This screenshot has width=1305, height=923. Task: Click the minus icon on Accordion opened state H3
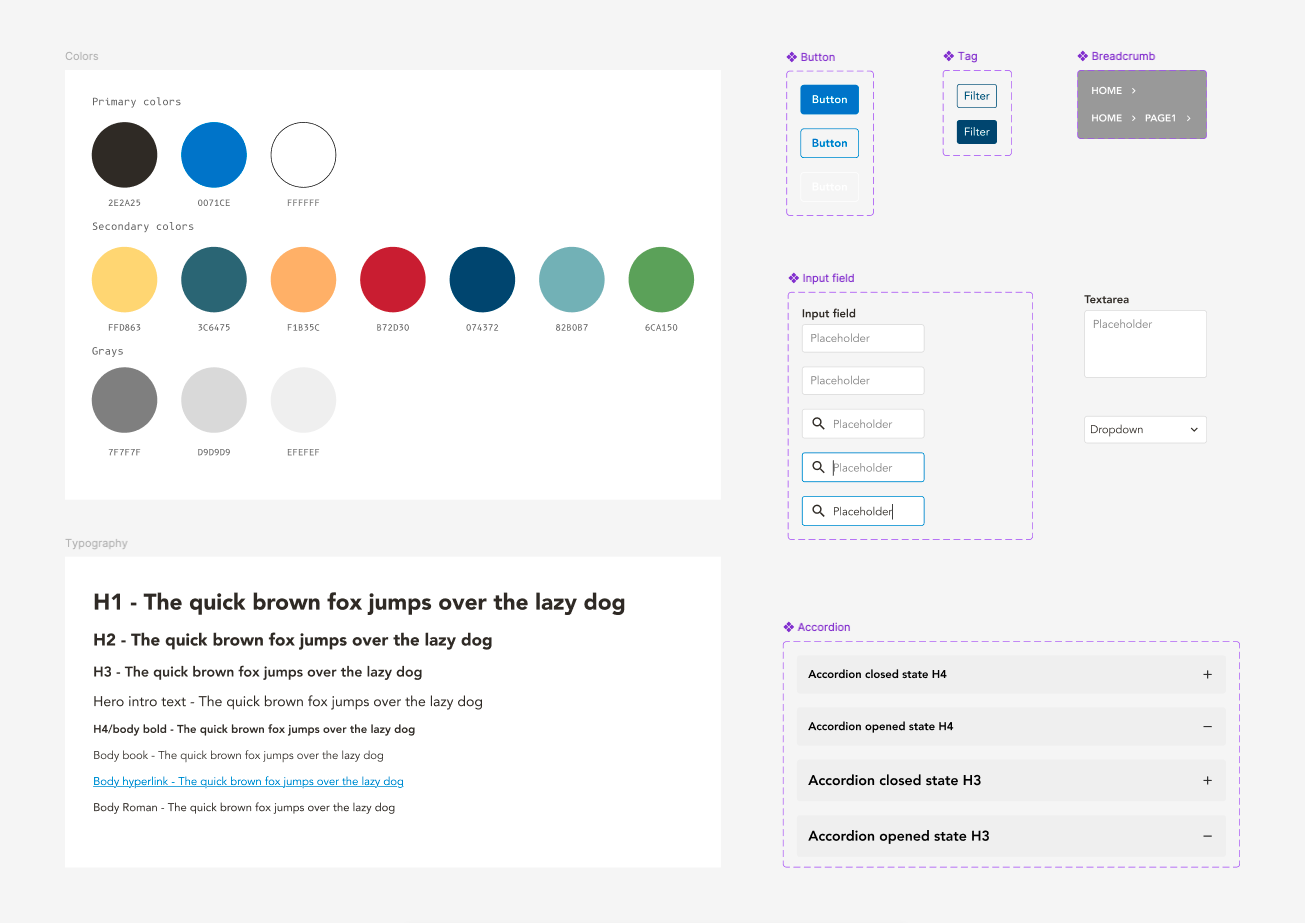pyautogui.click(x=1207, y=836)
